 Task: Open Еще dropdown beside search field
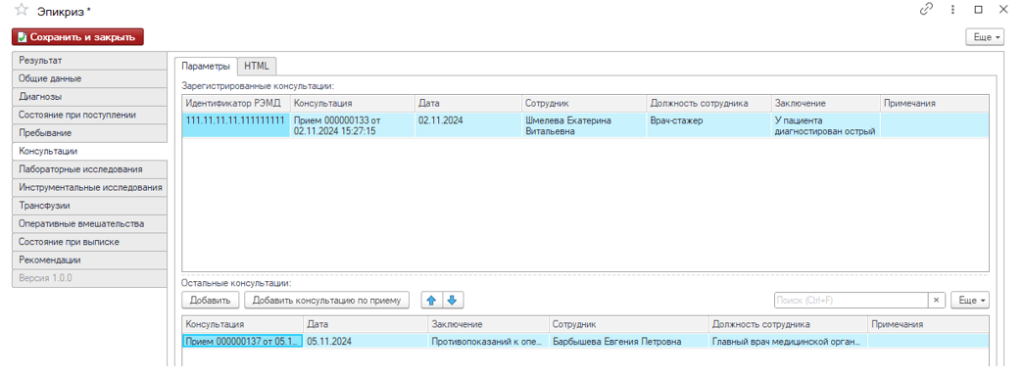click(x=969, y=300)
